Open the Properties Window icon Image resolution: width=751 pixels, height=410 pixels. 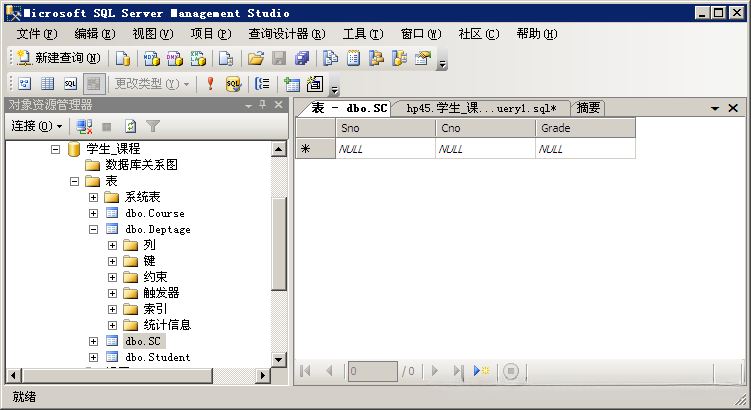click(422, 58)
